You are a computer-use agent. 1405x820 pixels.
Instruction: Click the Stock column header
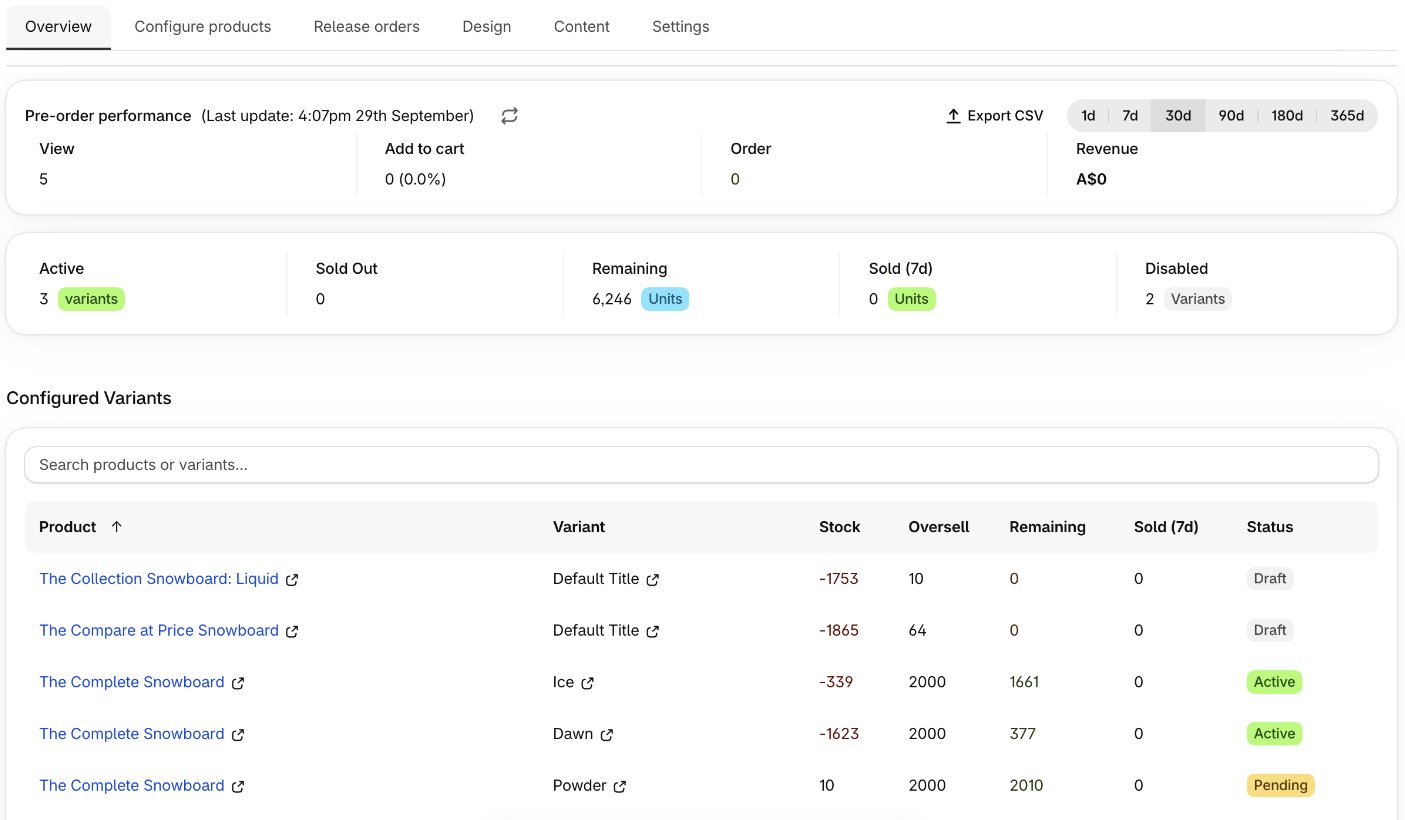point(840,527)
